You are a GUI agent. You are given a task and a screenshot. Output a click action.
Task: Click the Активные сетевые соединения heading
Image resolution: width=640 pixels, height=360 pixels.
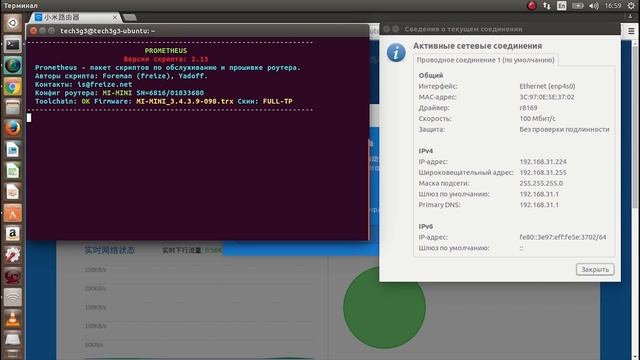[x=478, y=46]
